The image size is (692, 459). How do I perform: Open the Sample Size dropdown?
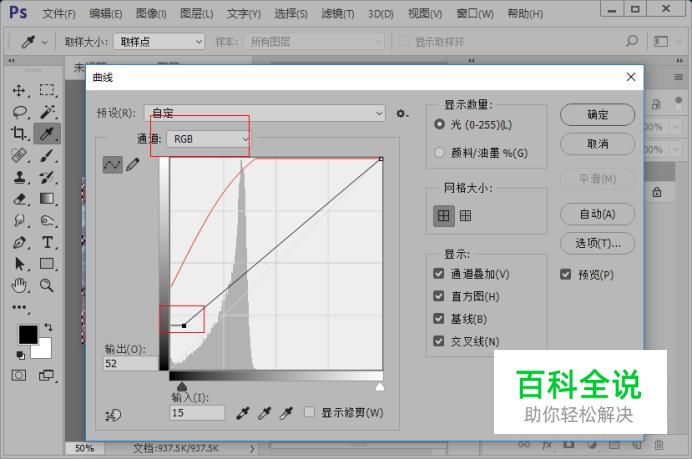pos(159,41)
